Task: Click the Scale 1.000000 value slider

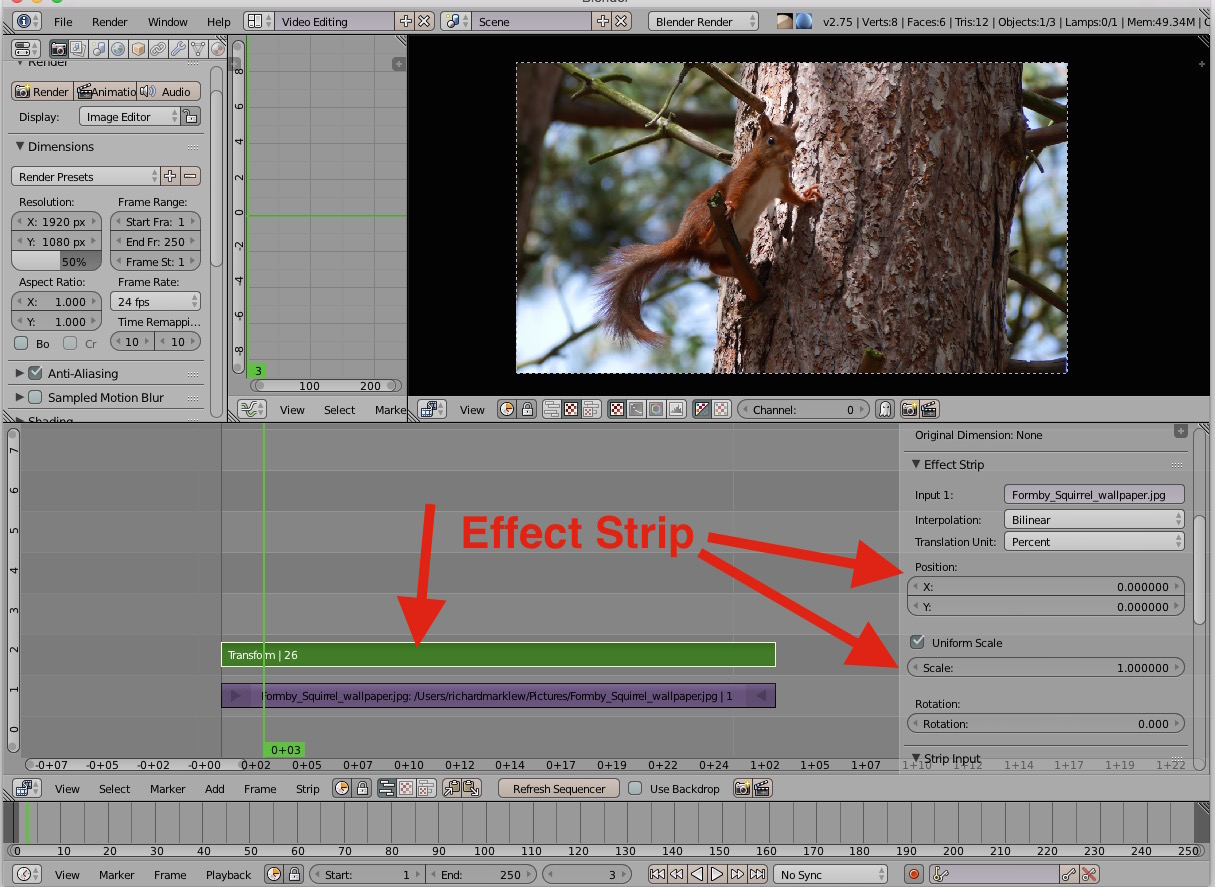Action: 1046,667
